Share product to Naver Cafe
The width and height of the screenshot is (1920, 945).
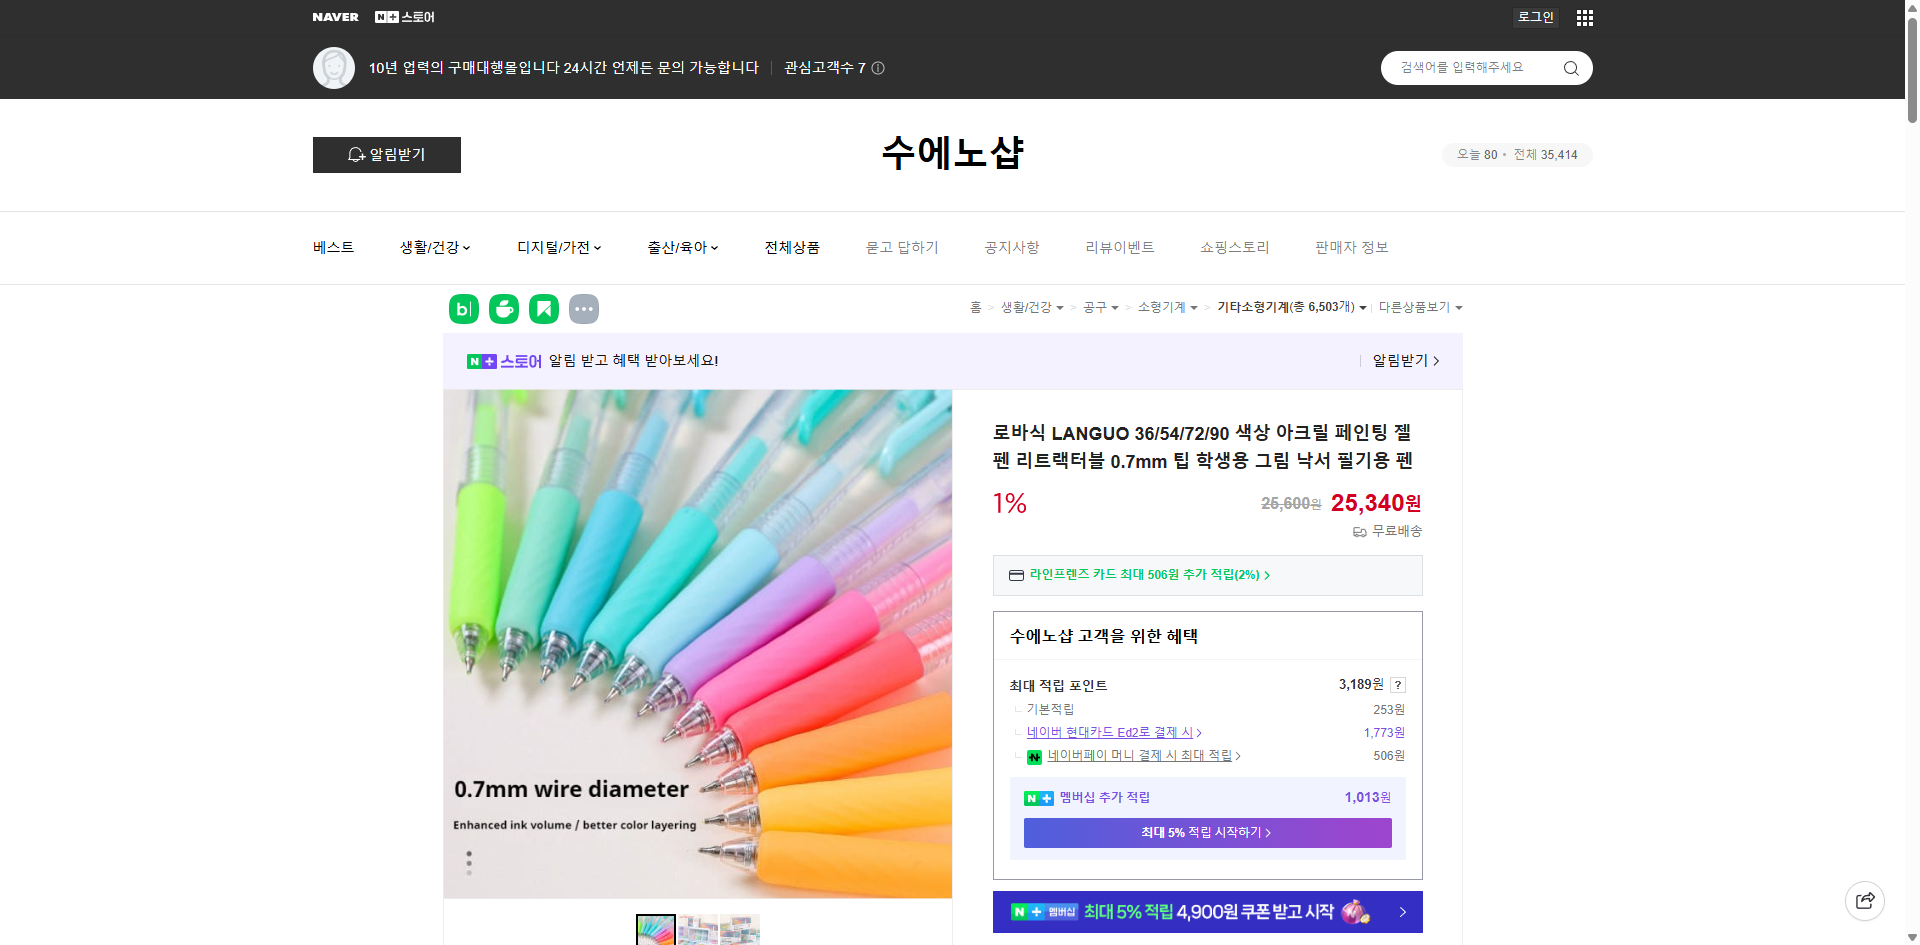click(x=503, y=309)
